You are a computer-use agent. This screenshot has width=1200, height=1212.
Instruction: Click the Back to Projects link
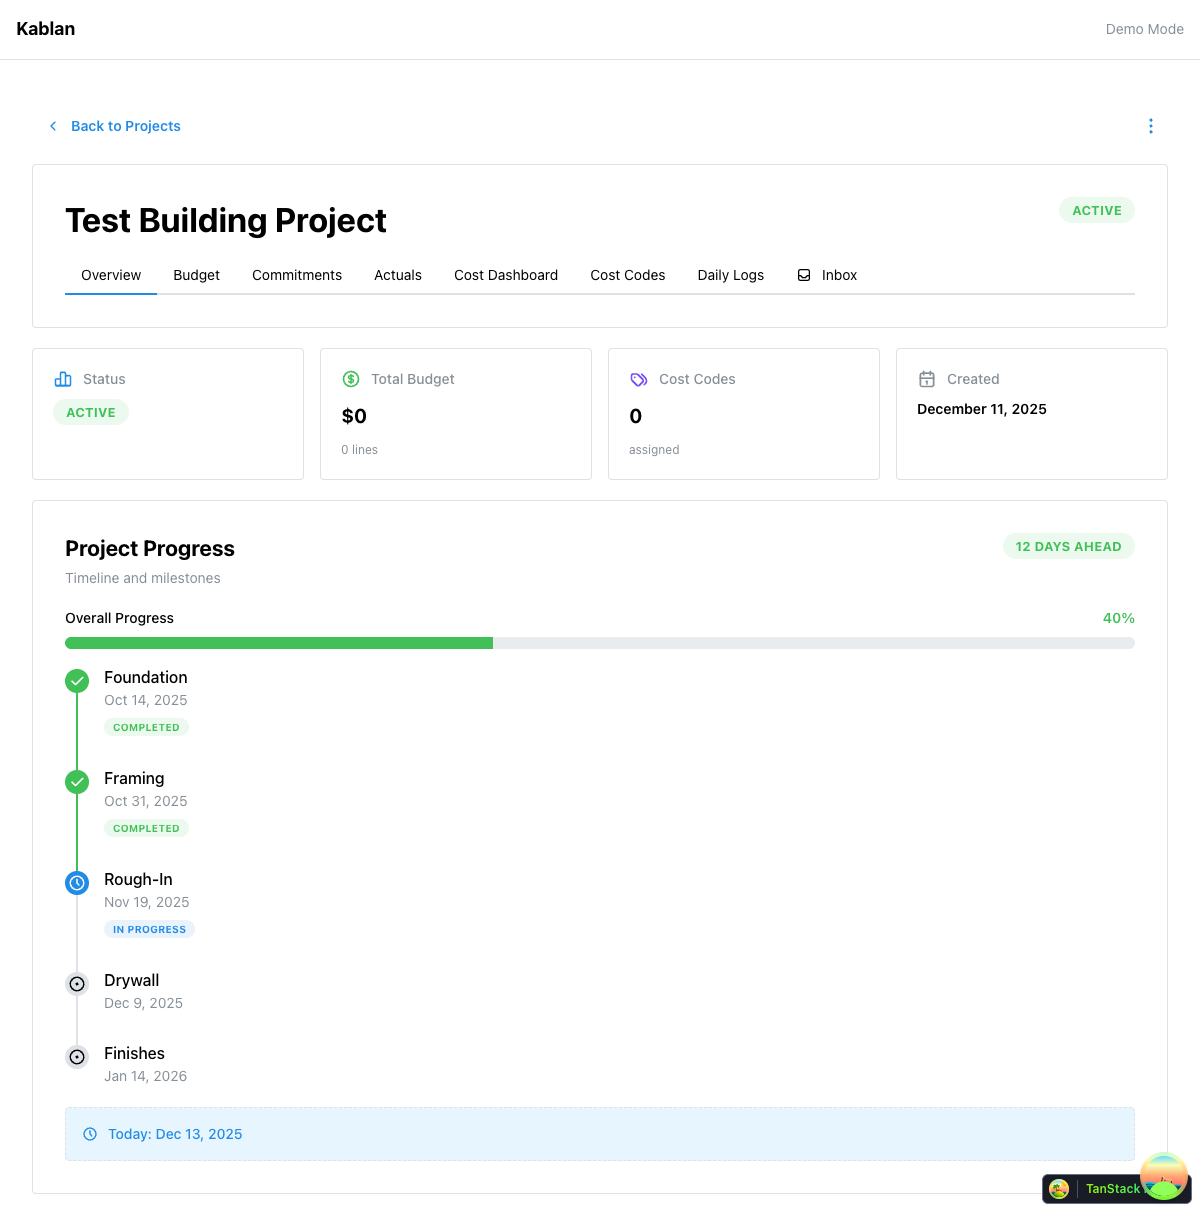click(125, 126)
